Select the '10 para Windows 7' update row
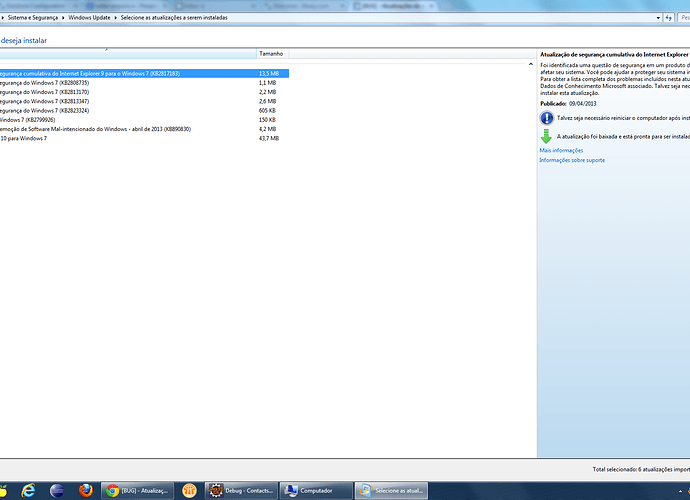 144,138
